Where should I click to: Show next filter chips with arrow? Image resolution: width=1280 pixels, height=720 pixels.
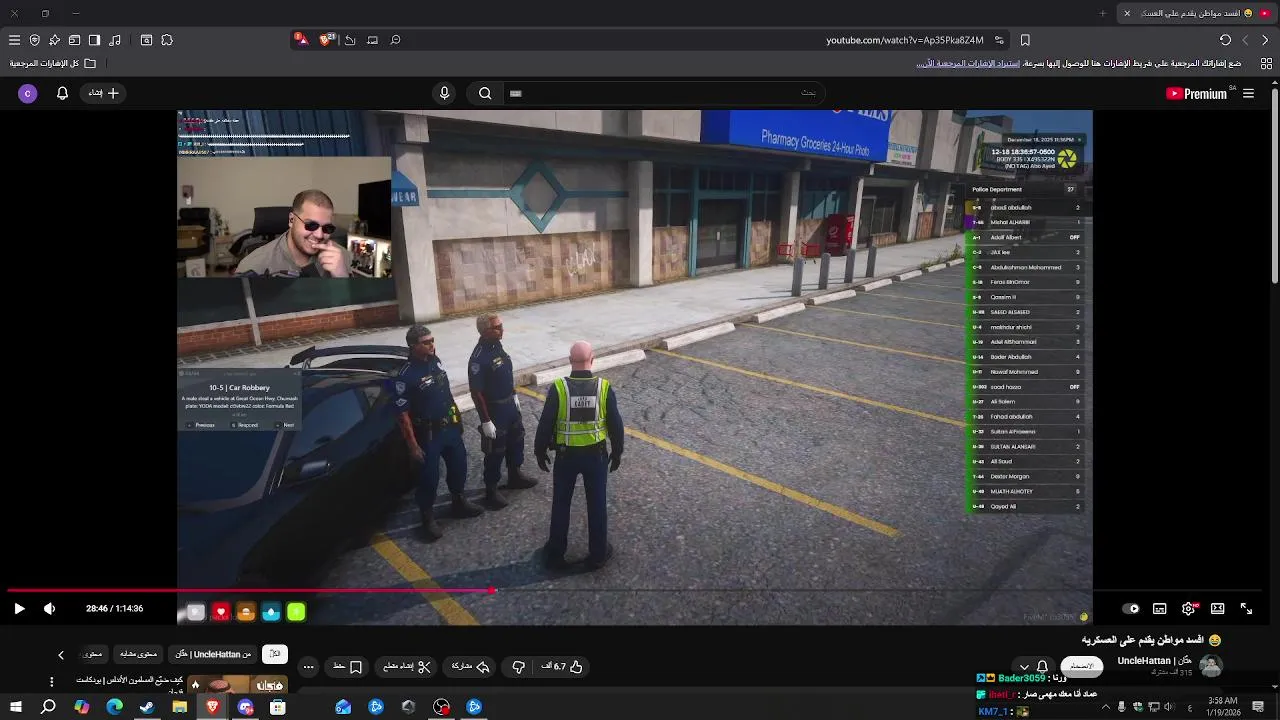coord(60,655)
